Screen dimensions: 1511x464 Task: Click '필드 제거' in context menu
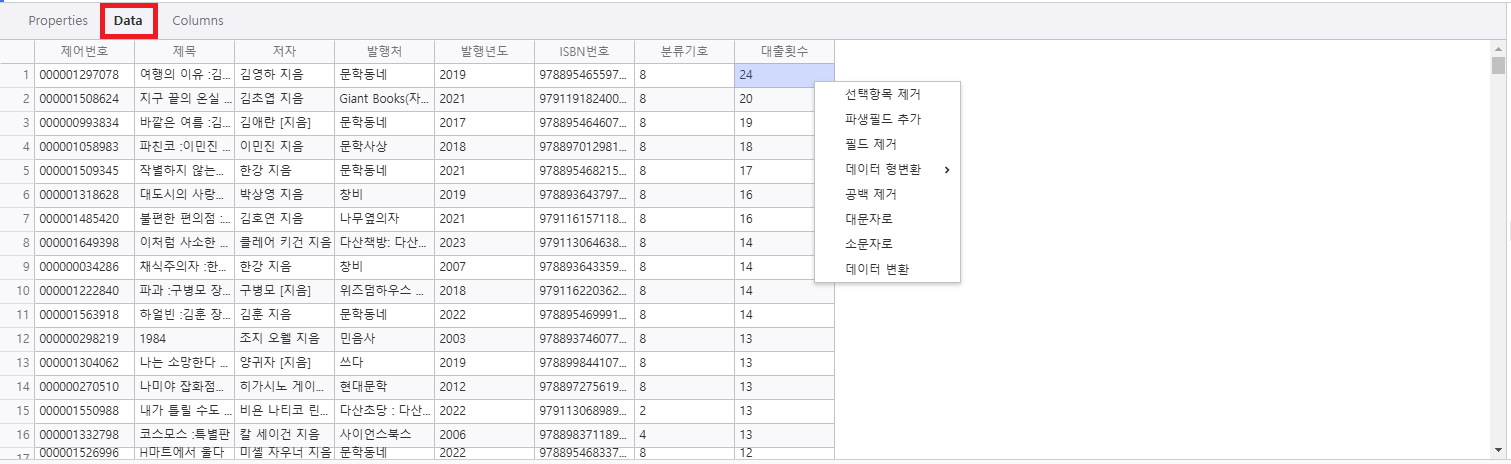[x=870, y=145]
